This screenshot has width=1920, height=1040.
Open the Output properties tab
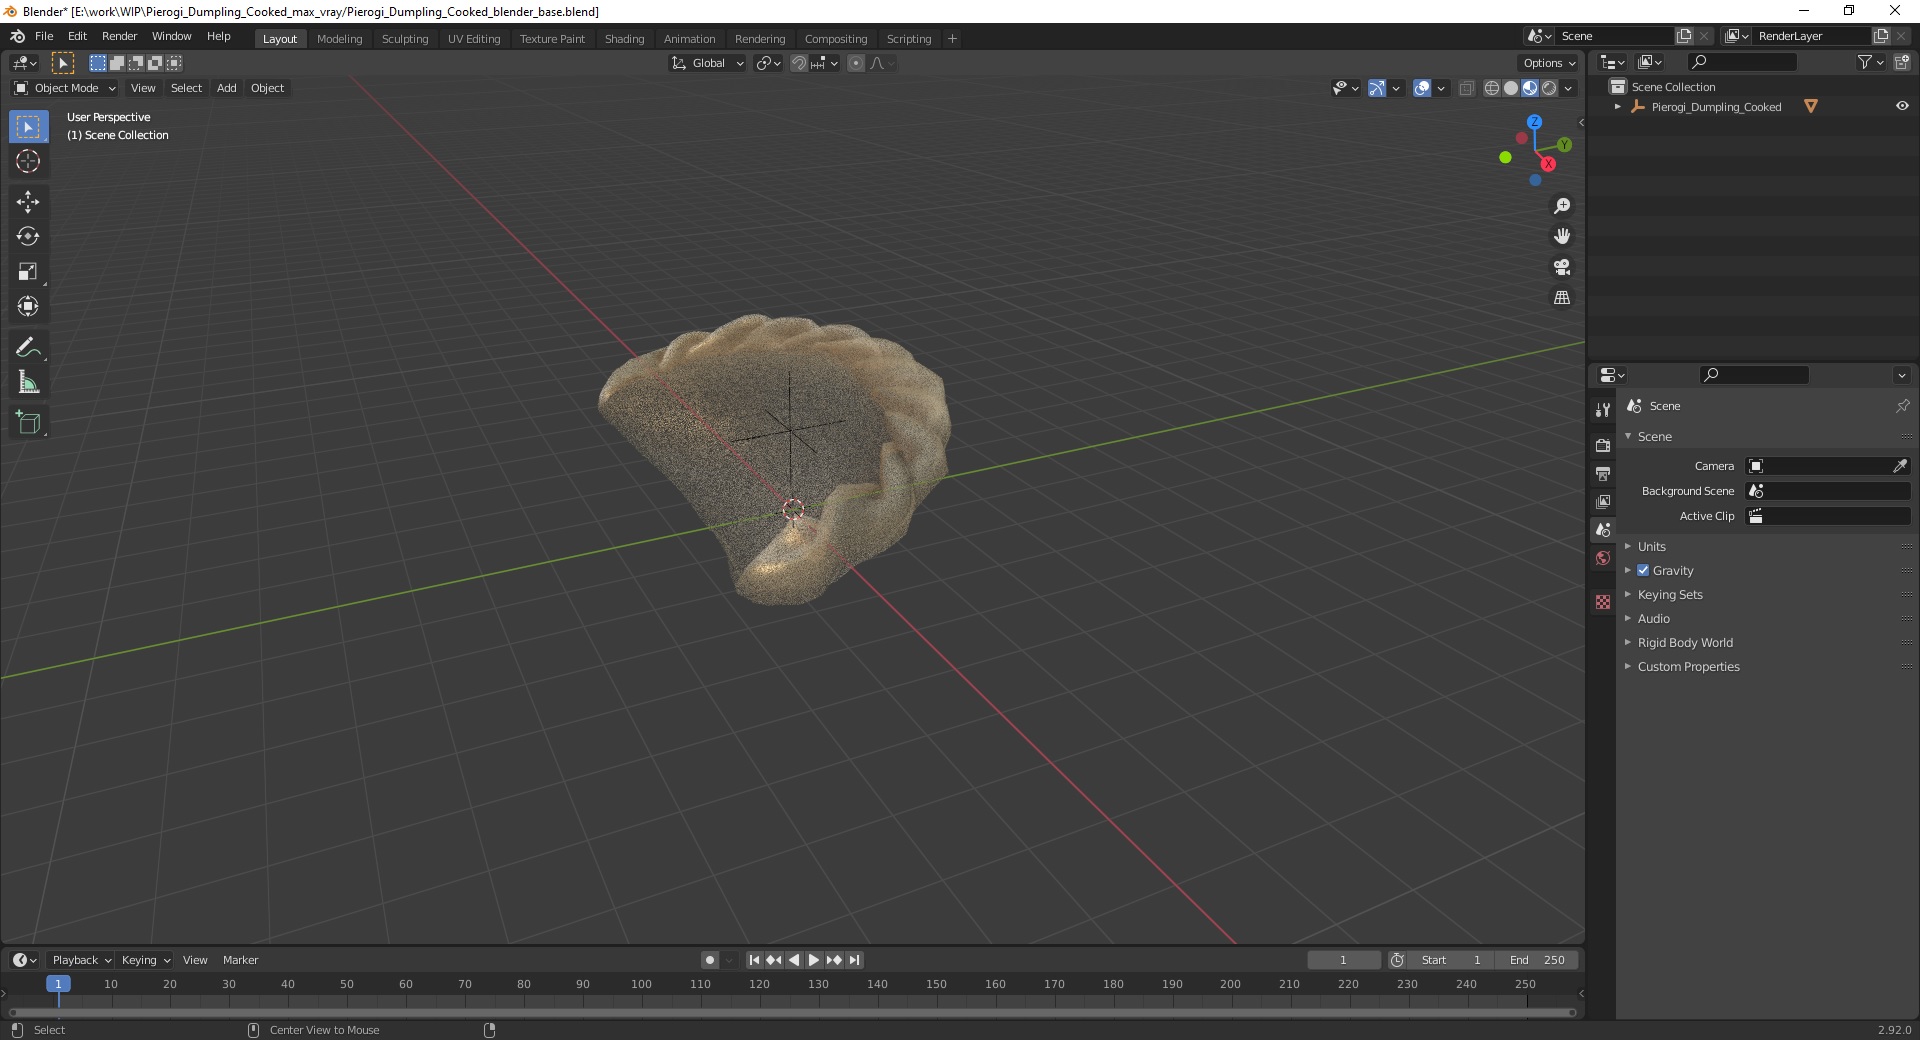click(1603, 473)
